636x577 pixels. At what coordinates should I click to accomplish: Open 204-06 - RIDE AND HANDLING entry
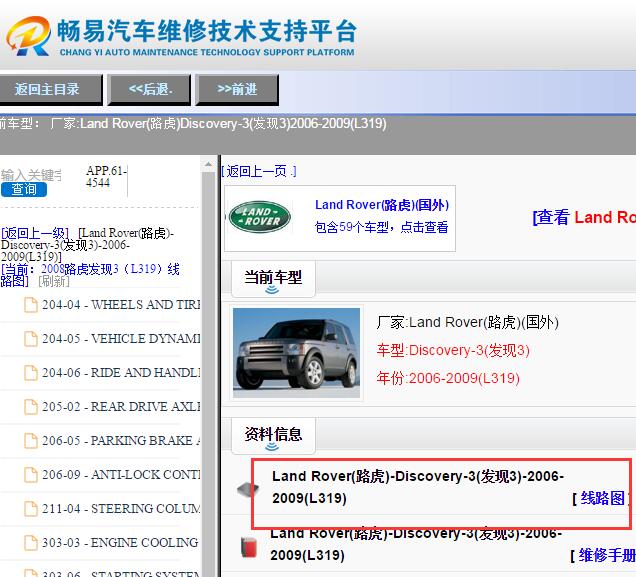click(121, 373)
